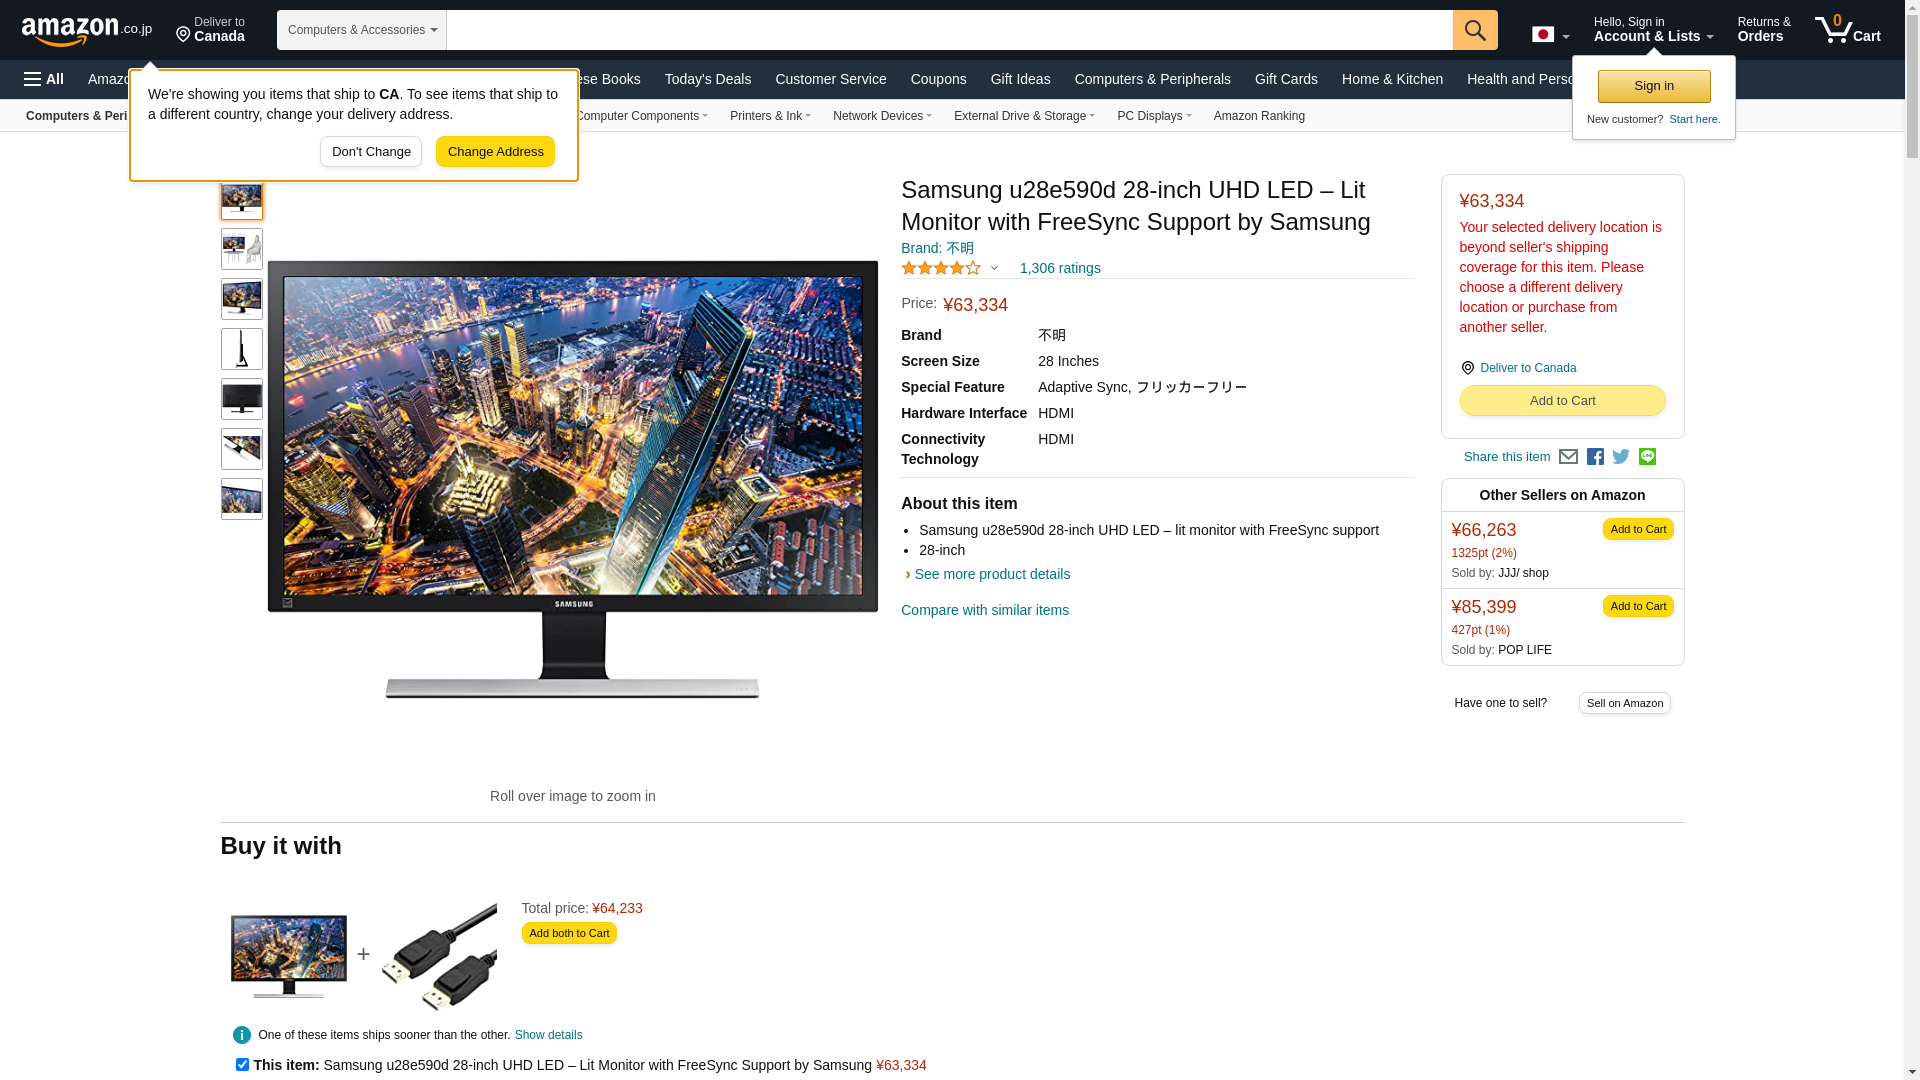Viewport: 1920px width, 1080px height.
Task: Go to Amazon.co.jp home logo
Action: coord(87,30)
